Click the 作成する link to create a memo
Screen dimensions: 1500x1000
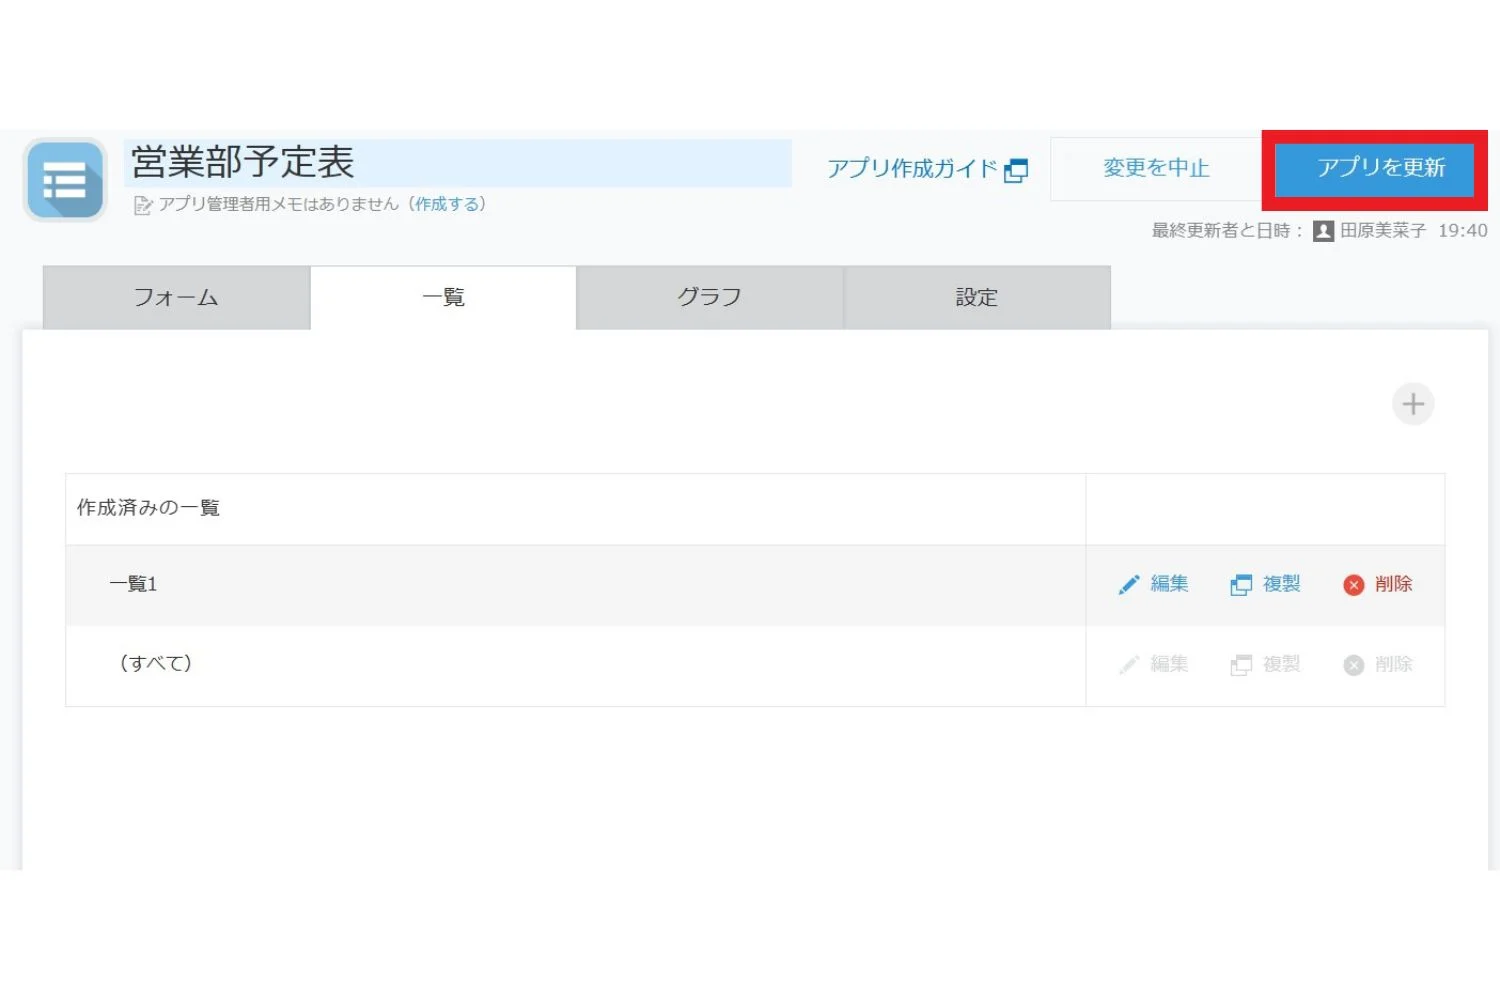click(447, 204)
